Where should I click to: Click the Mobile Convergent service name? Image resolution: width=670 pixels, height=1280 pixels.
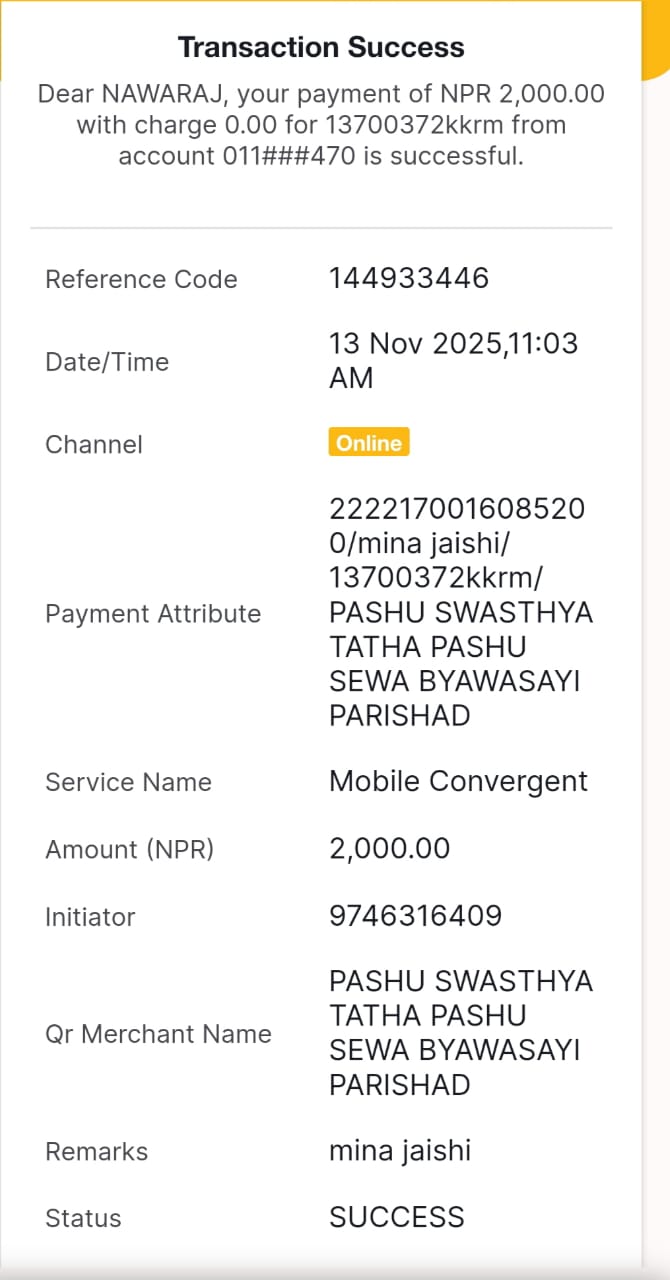point(459,781)
